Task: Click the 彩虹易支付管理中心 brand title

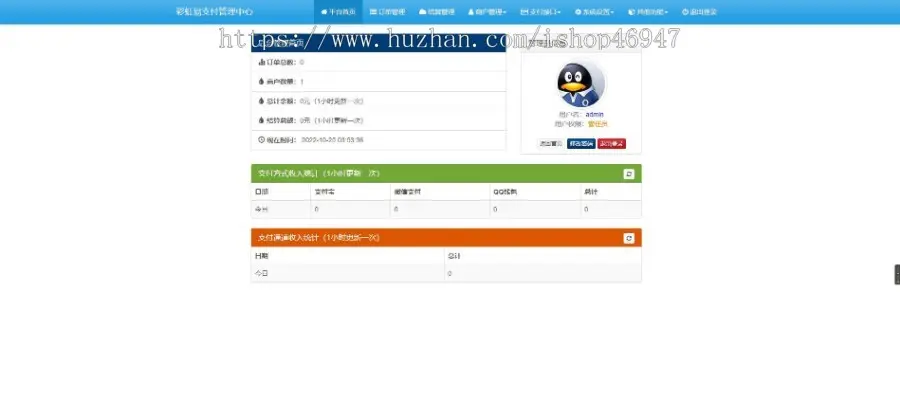Action: click(x=214, y=12)
